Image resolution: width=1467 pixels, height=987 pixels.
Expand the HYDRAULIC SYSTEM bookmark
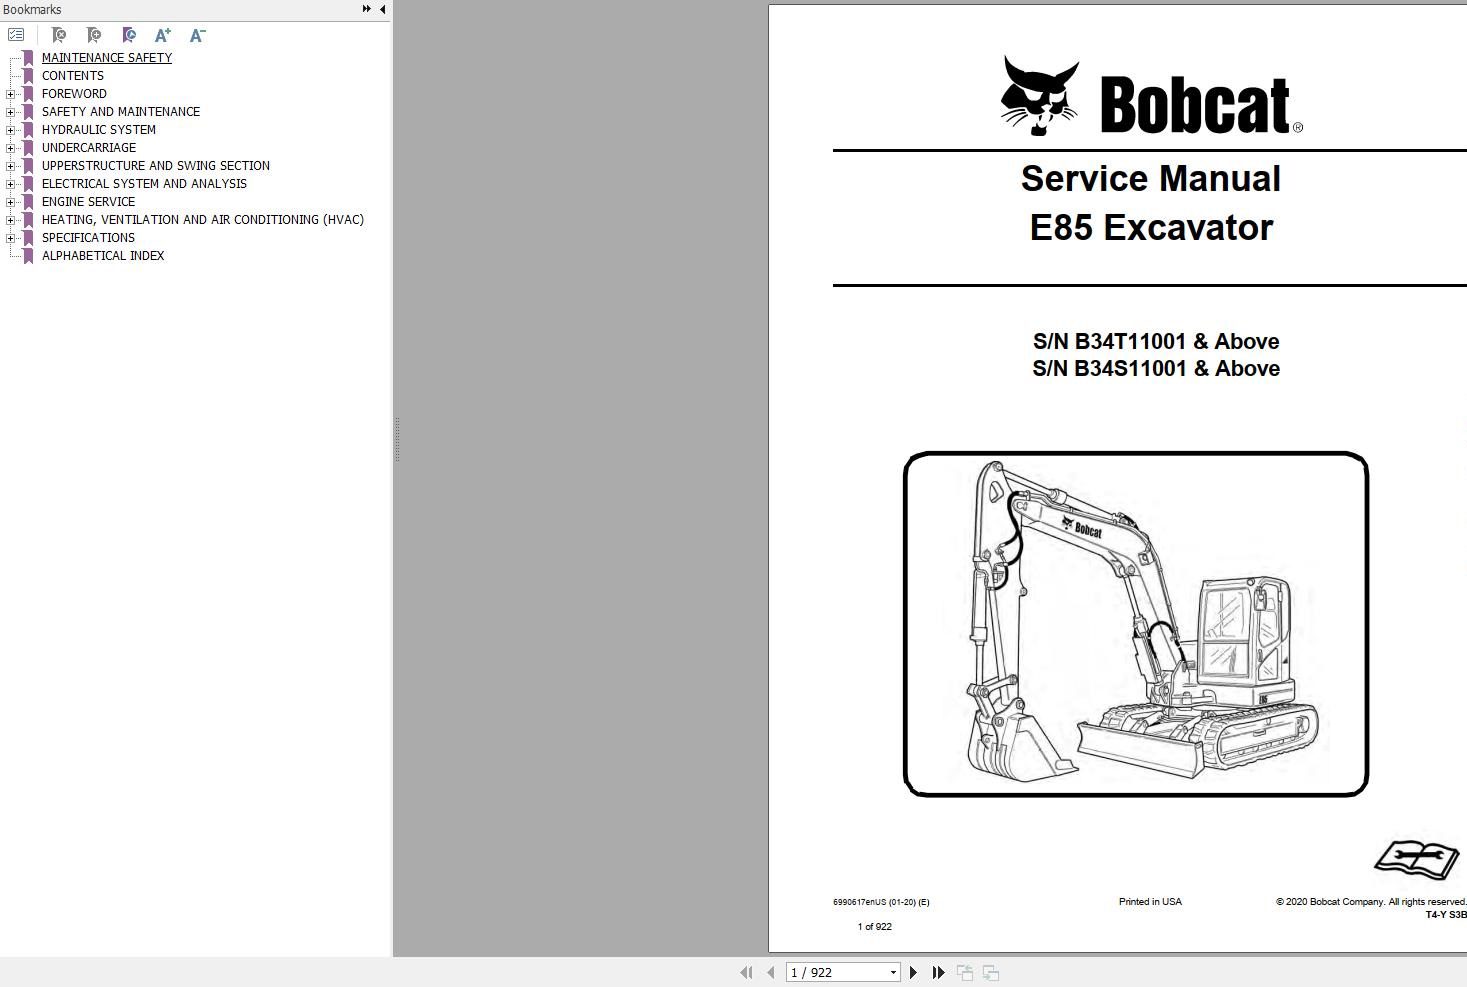[x=10, y=129]
